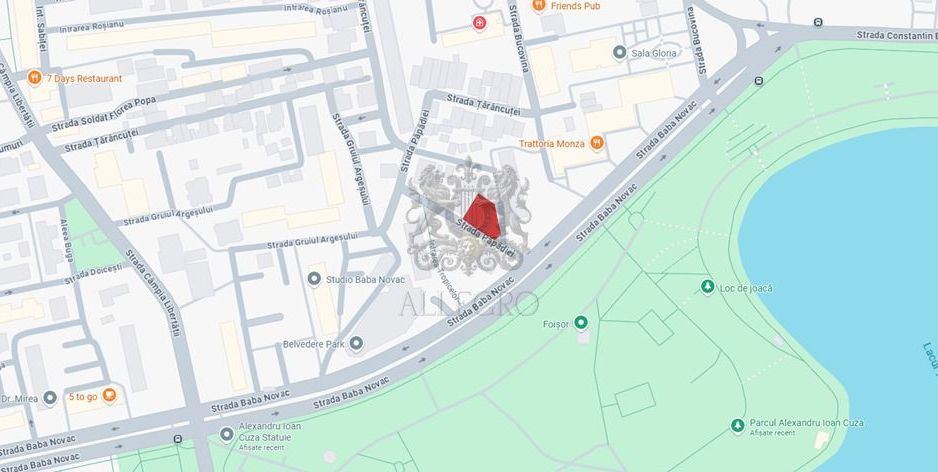Open the 7 Days Restaurant label
The width and height of the screenshot is (938, 472).
[x=84, y=79]
